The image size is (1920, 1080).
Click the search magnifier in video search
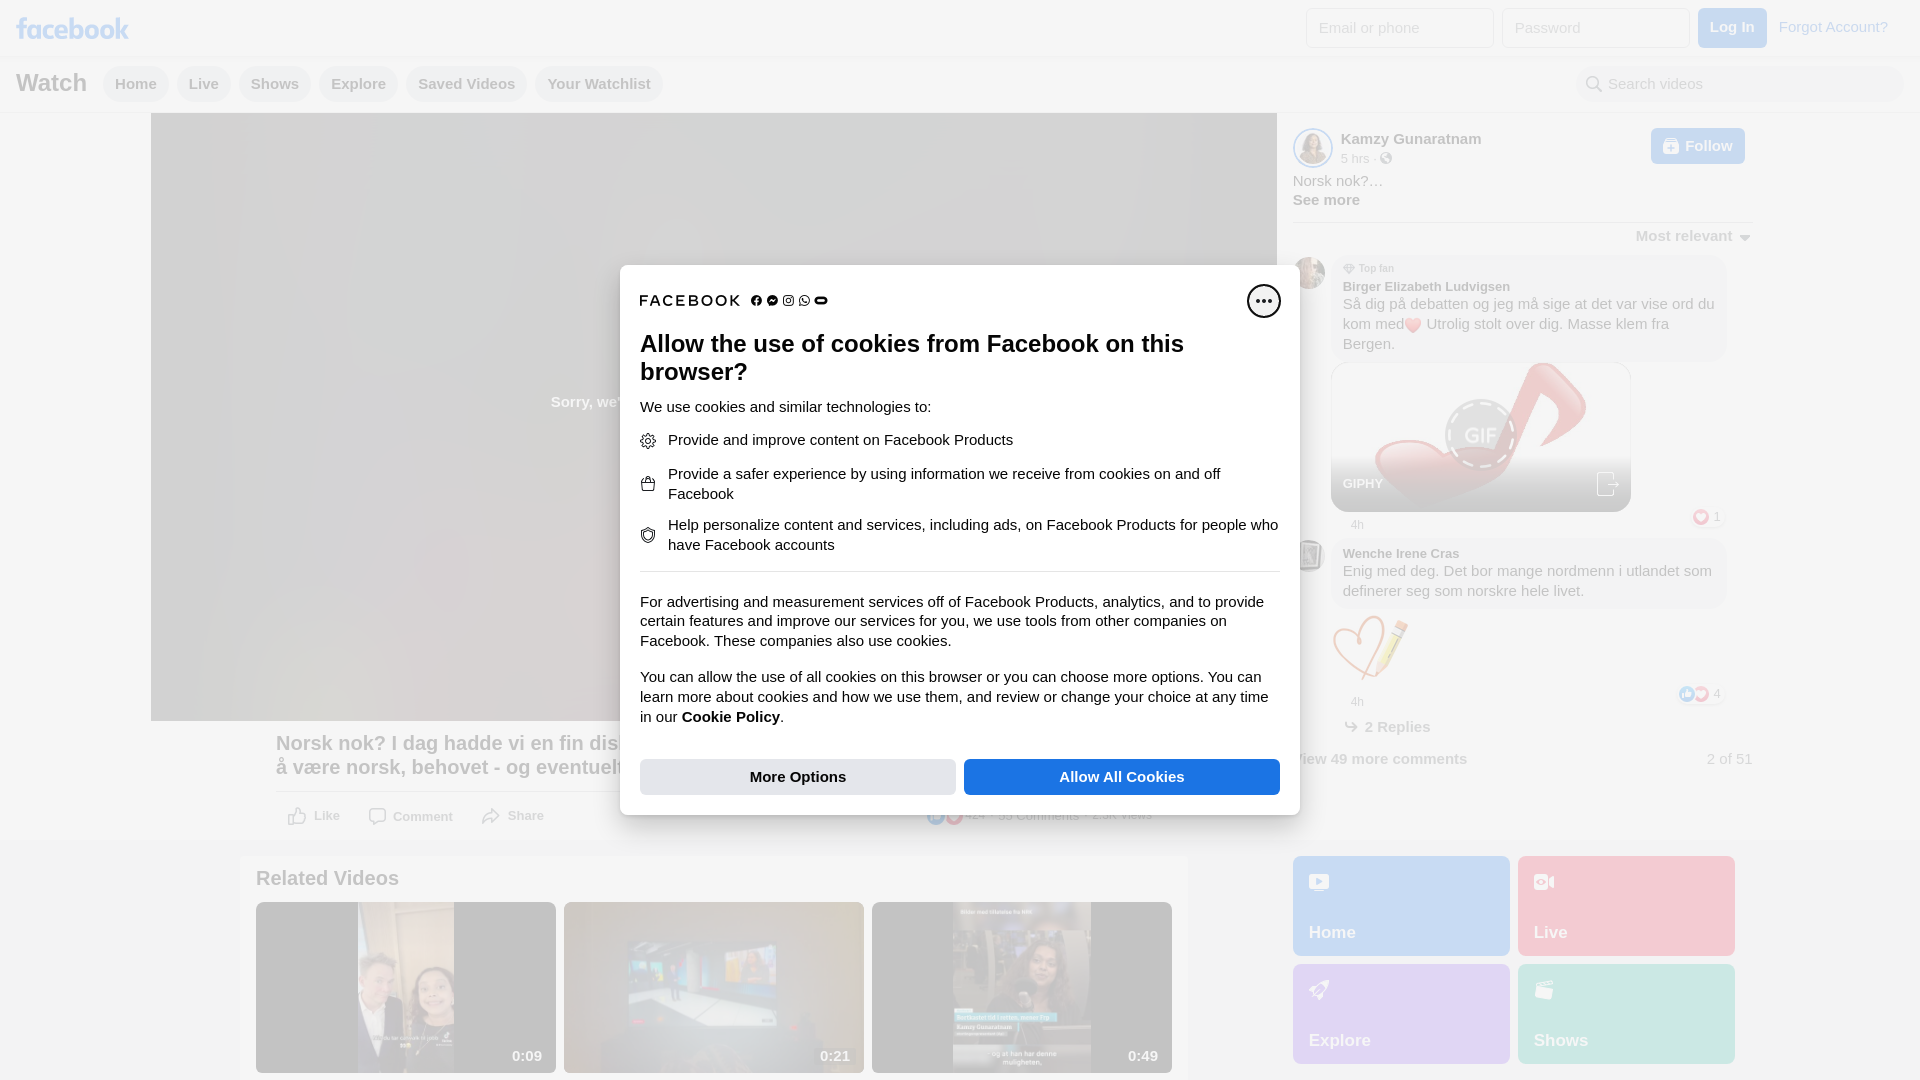(x=1594, y=85)
